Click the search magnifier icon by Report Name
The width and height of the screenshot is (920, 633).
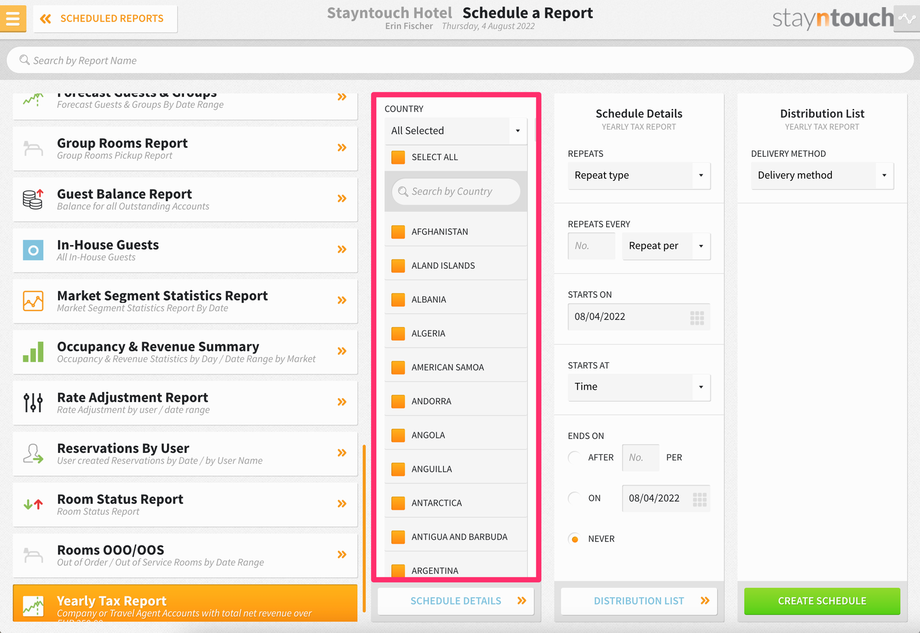click(25, 60)
